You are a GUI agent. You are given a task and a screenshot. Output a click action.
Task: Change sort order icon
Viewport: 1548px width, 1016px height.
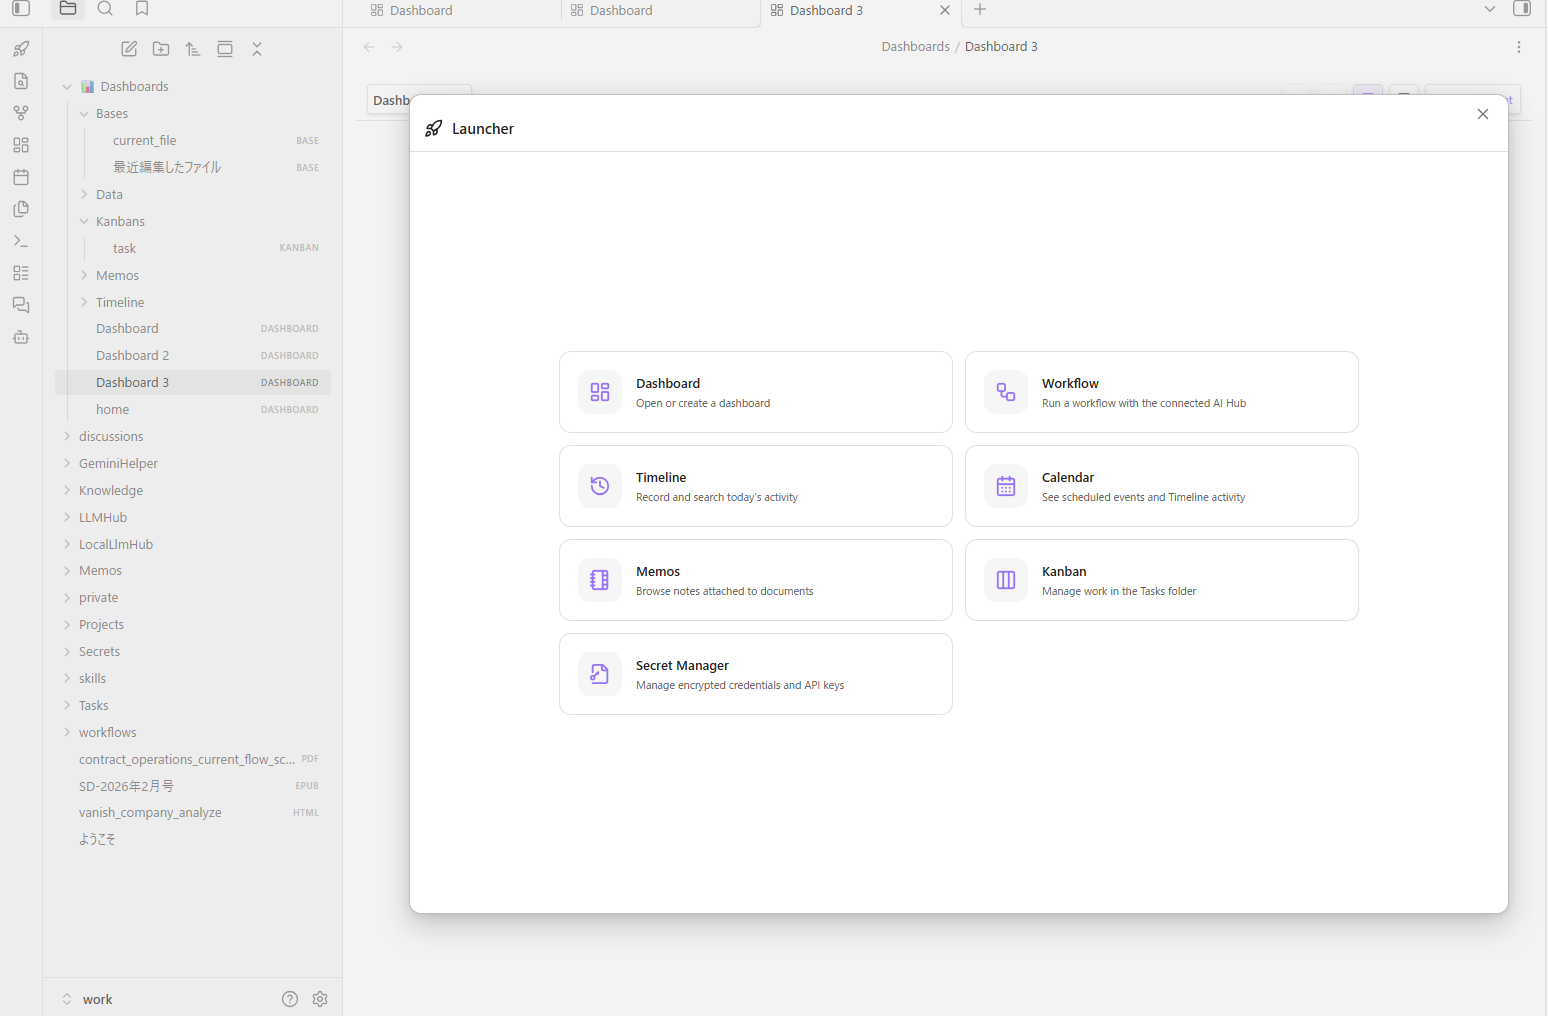(193, 49)
